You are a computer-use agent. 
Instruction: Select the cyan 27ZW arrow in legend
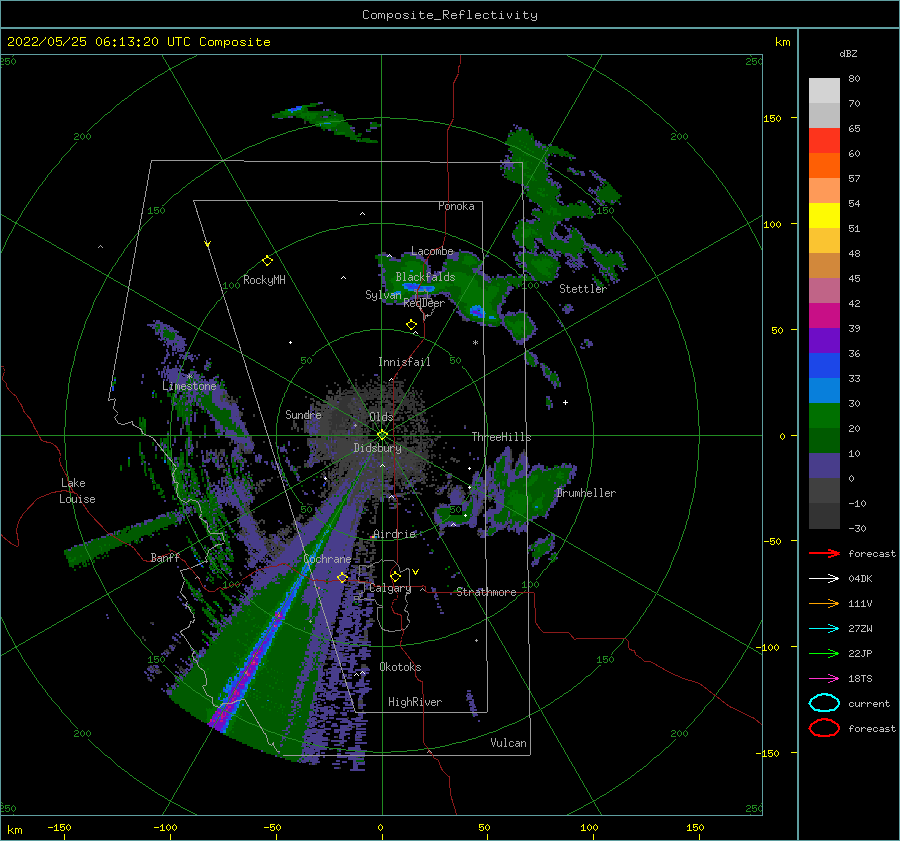coord(824,629)
